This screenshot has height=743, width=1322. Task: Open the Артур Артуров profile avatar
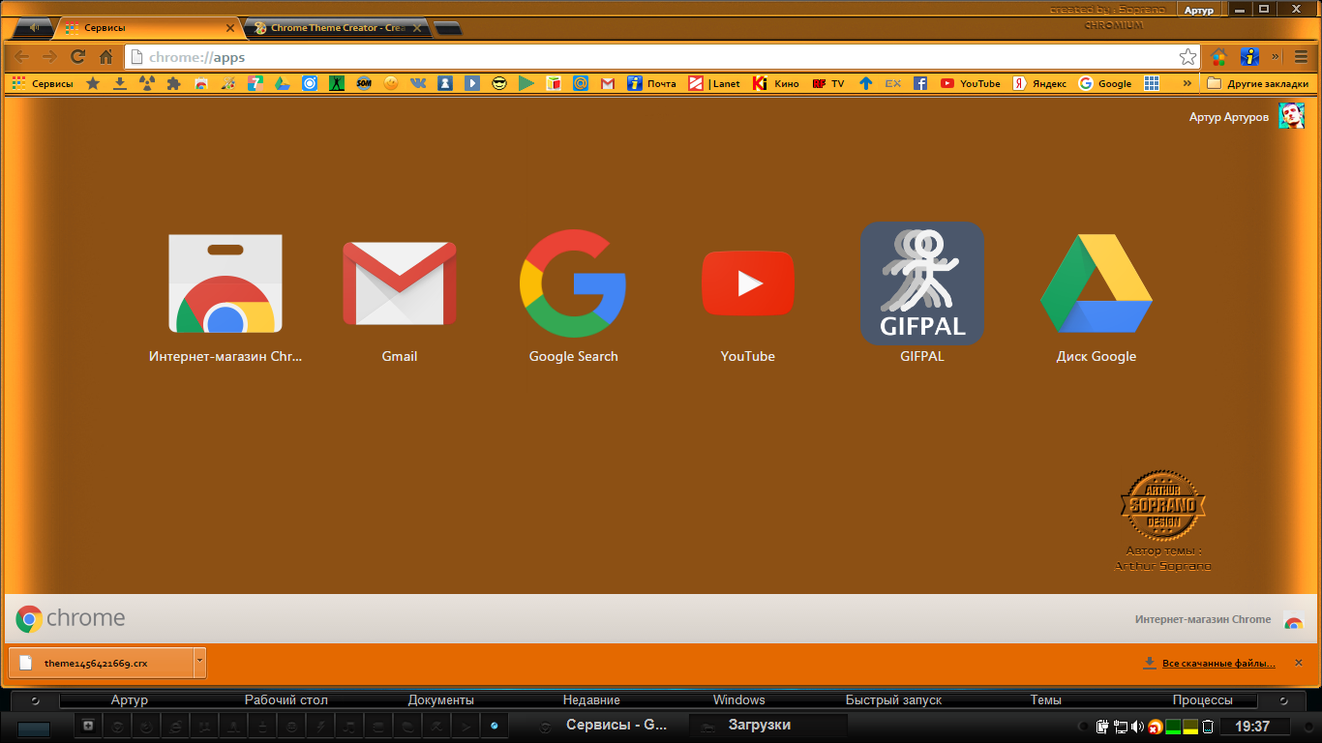[1292, 117]
